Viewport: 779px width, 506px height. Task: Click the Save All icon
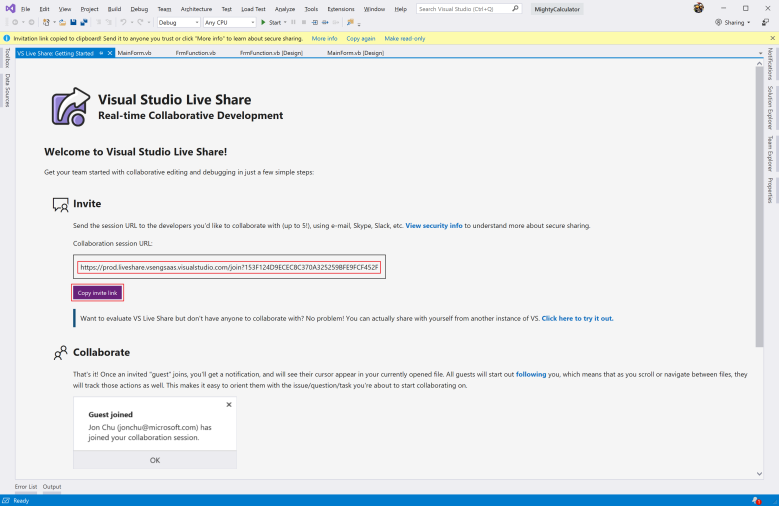click(x=84, y=22)
